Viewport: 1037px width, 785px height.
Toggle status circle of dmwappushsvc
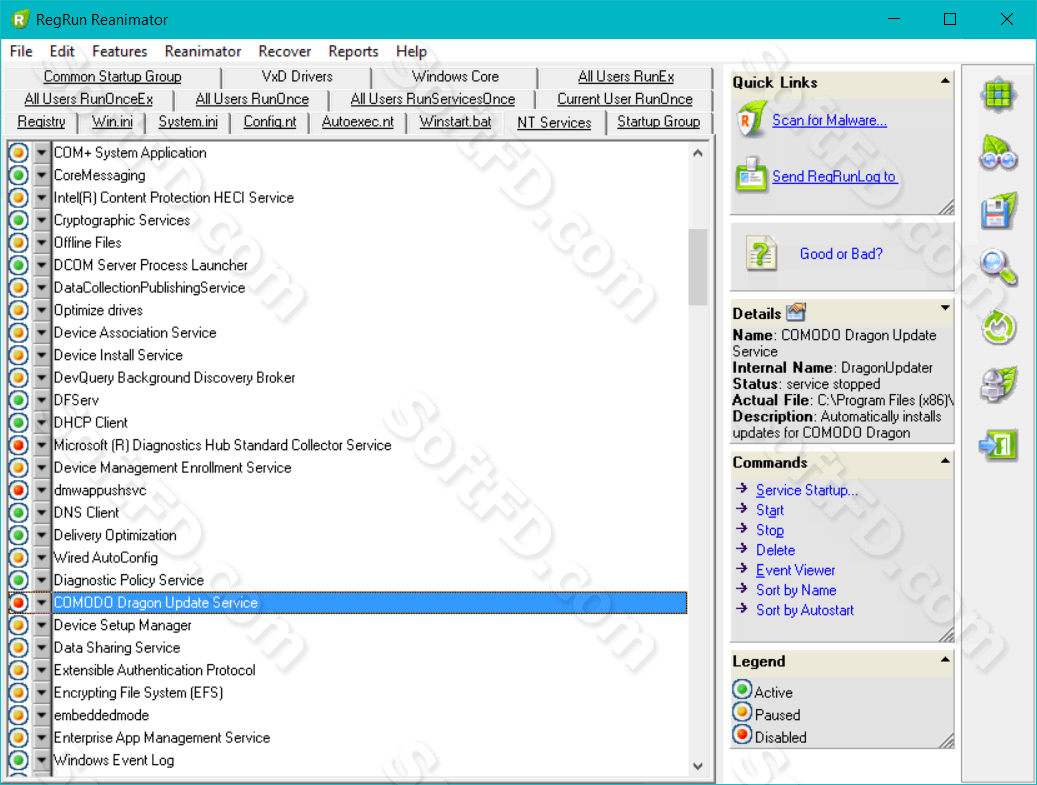coord(19,490)
